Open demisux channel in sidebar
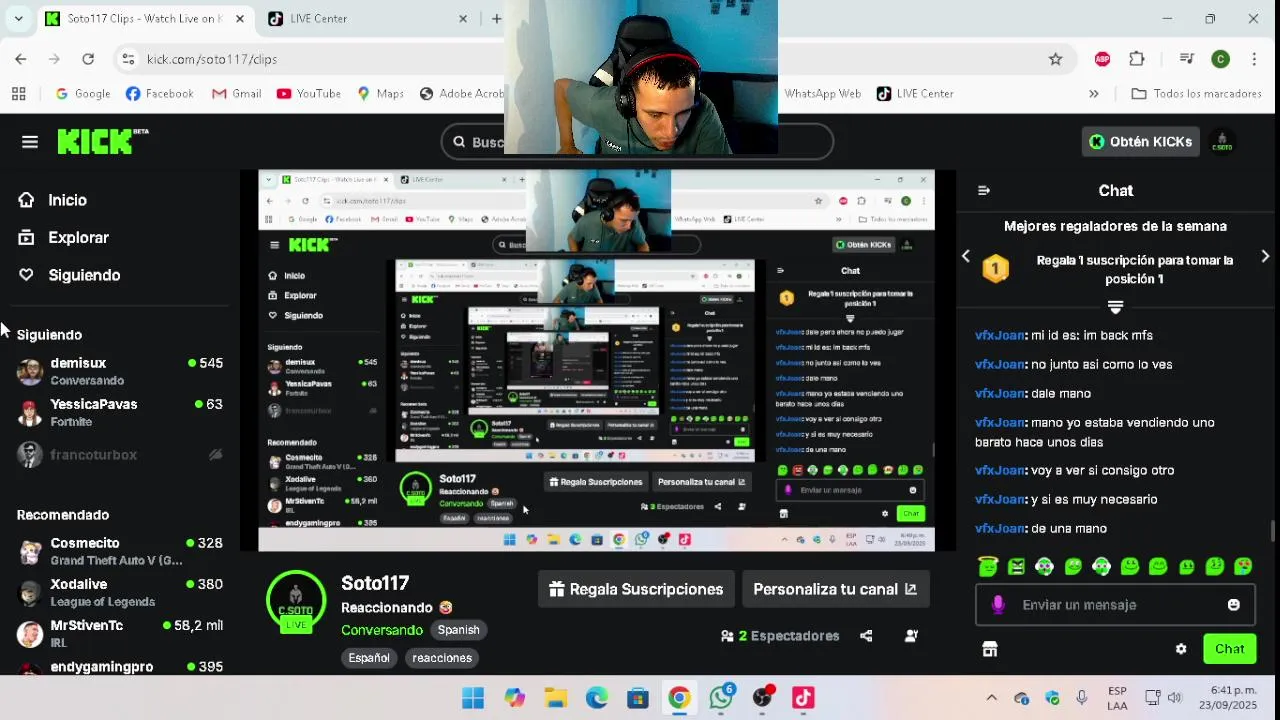Viewport: 1280px width, 720px height. click(x=120, y=371)
